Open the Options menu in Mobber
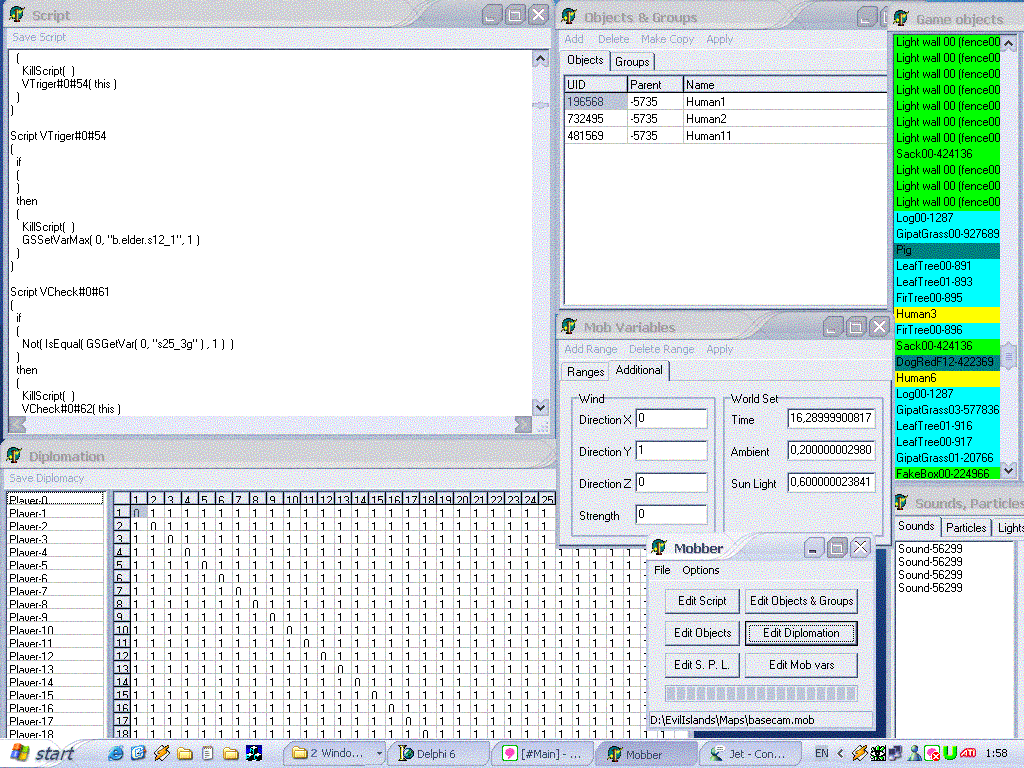 point(700,570)
